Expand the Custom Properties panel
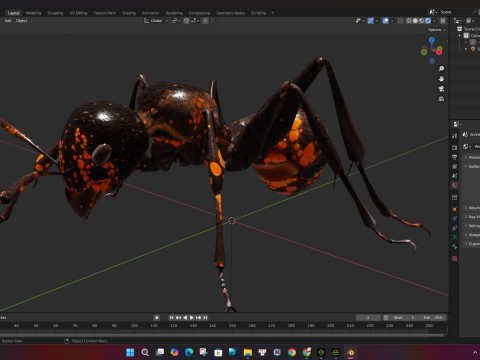This screenshot has width=480, height=360. [x=466, y=244]
